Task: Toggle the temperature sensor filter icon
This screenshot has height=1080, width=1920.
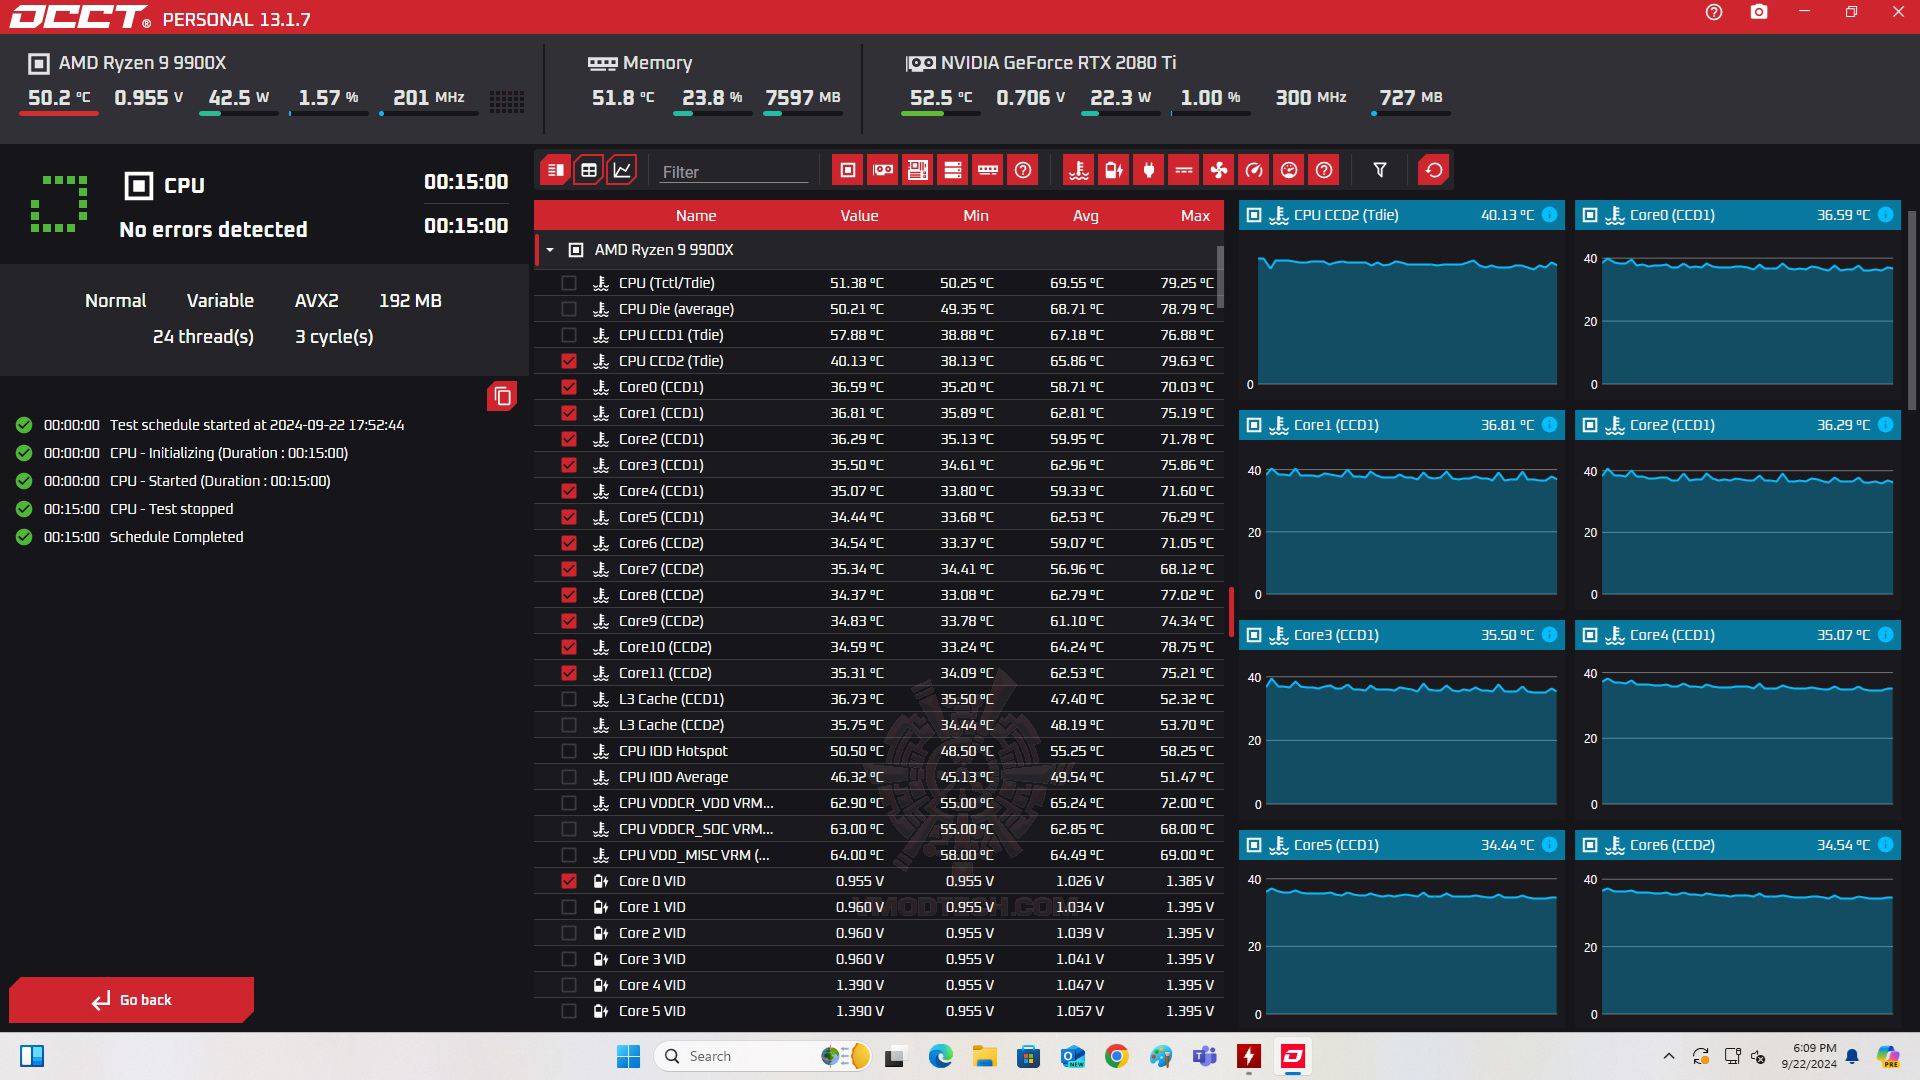Action: click(x=1078, y=170)
